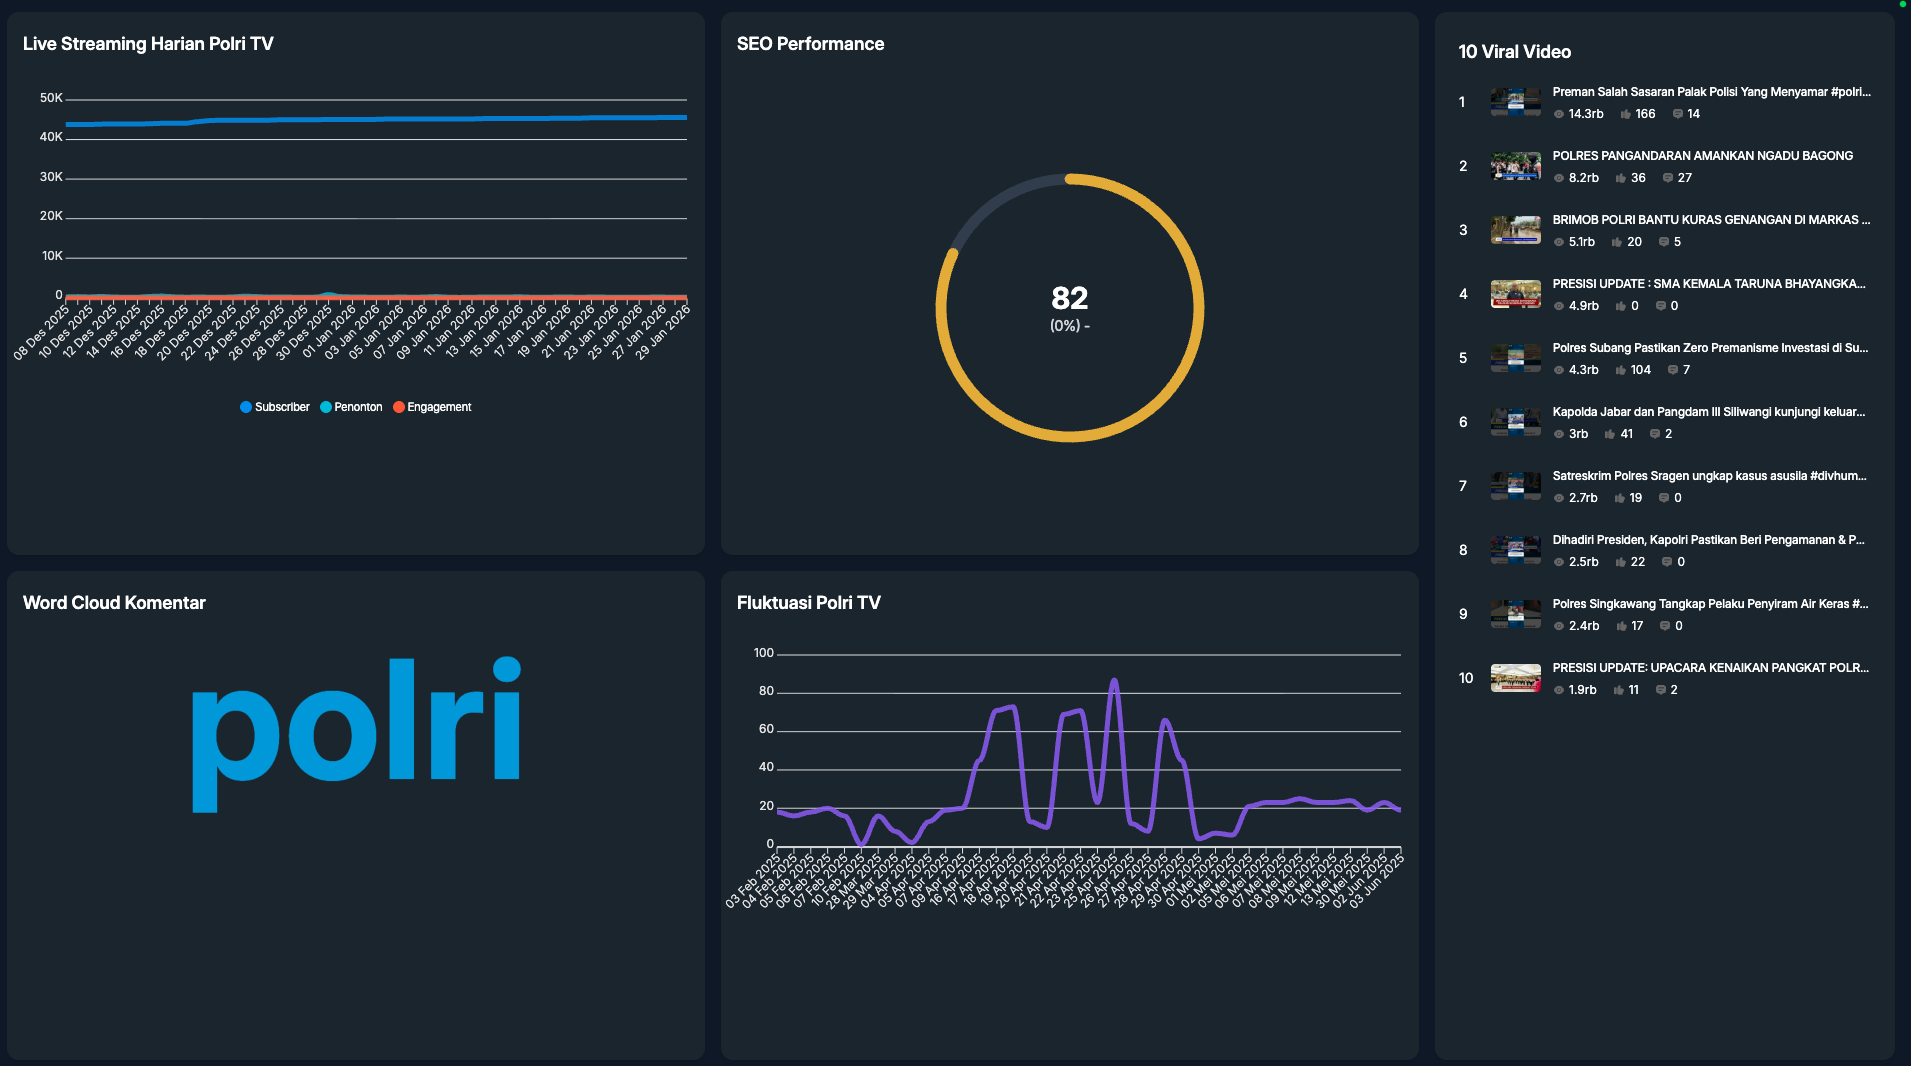Image resolution: width=1911 pixels, height=1066 pixels.
Task: Disable the Engagement series via legend
Action: (433, 406)
